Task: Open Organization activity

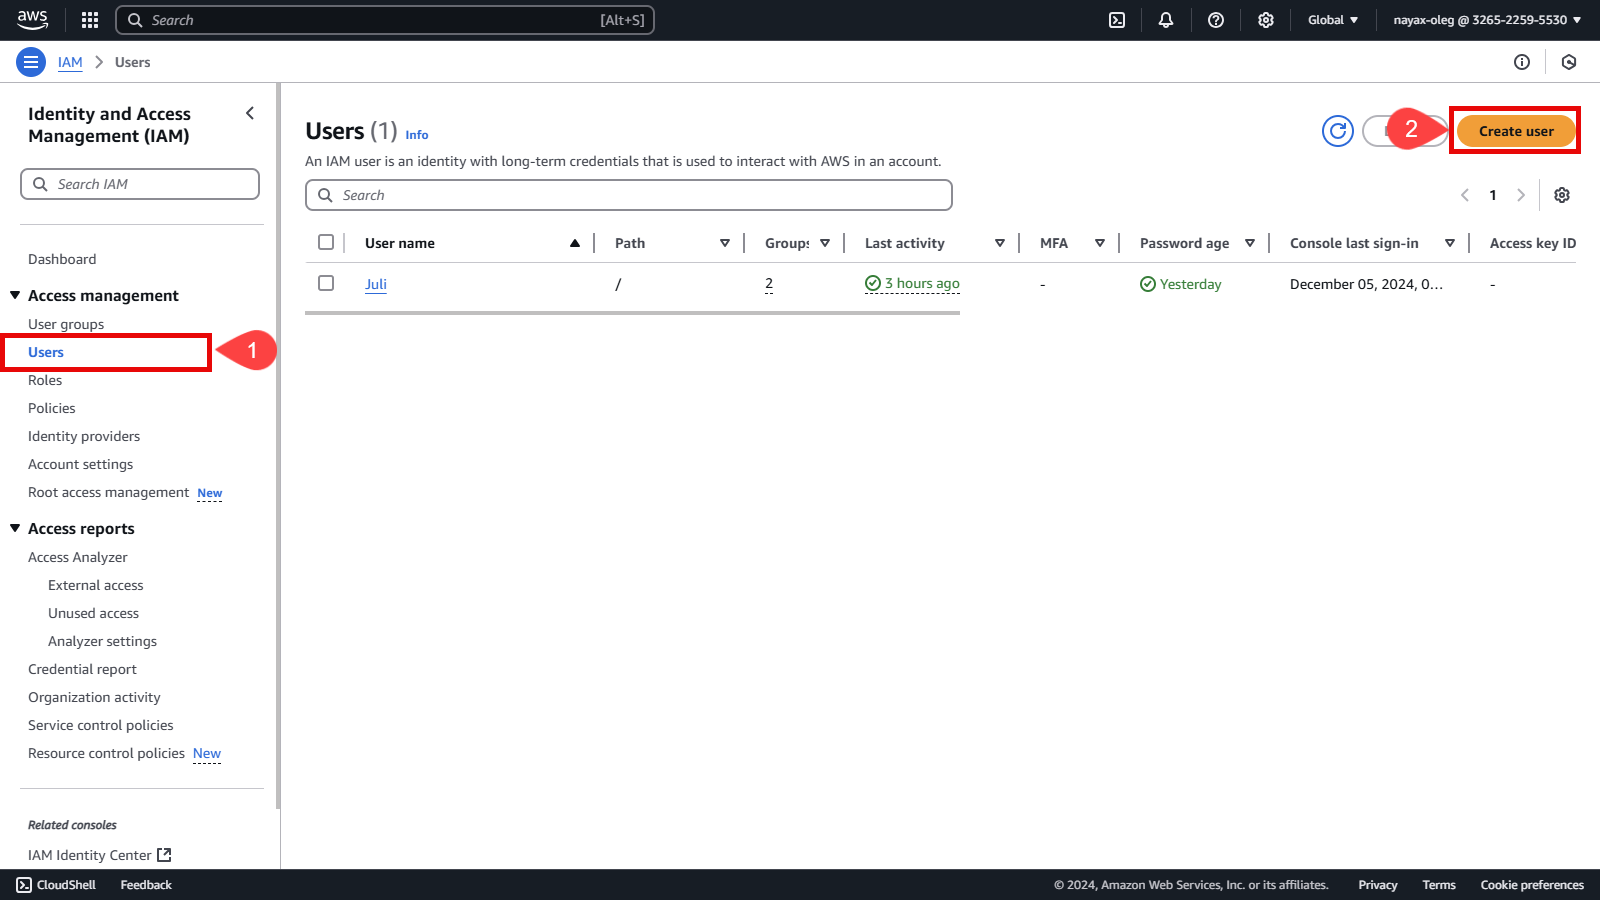Action: [x=94, y=697]
